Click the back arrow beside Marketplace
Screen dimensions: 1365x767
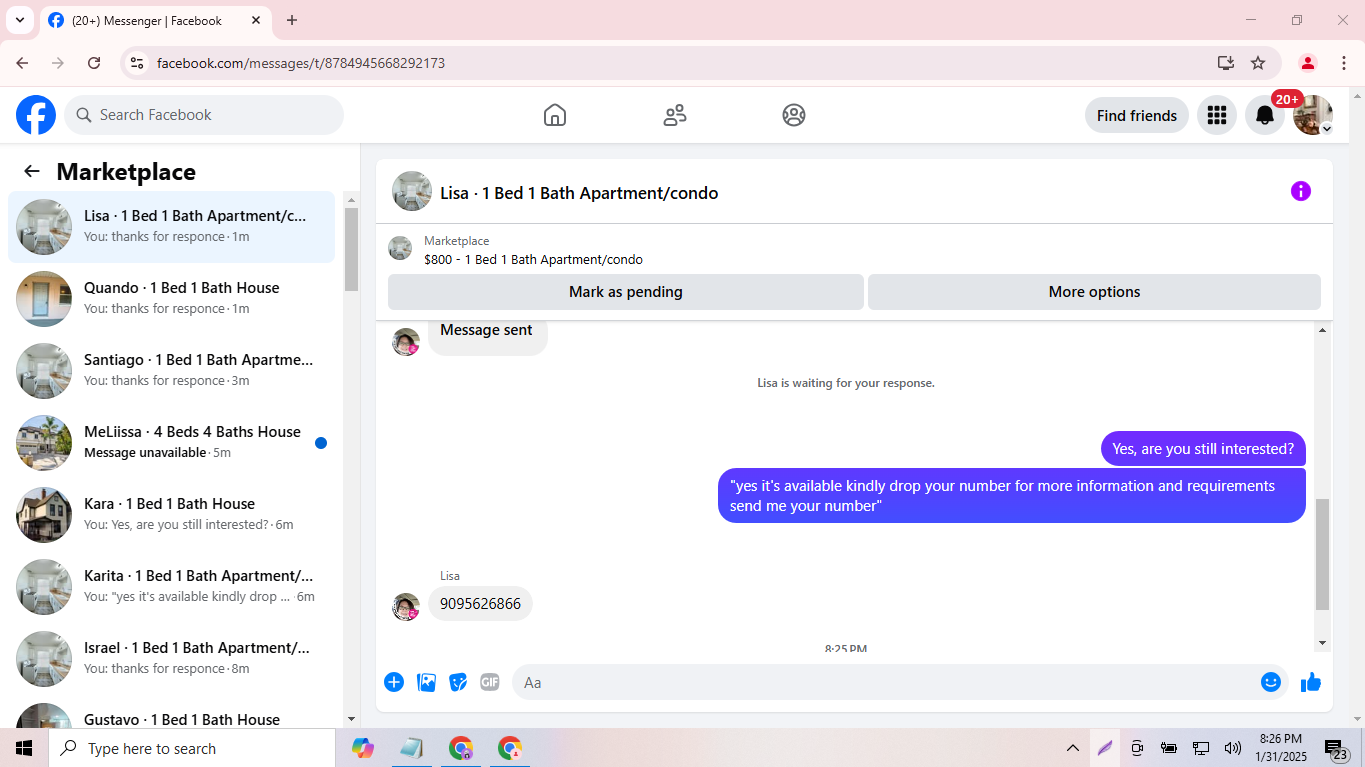point(32,171)
